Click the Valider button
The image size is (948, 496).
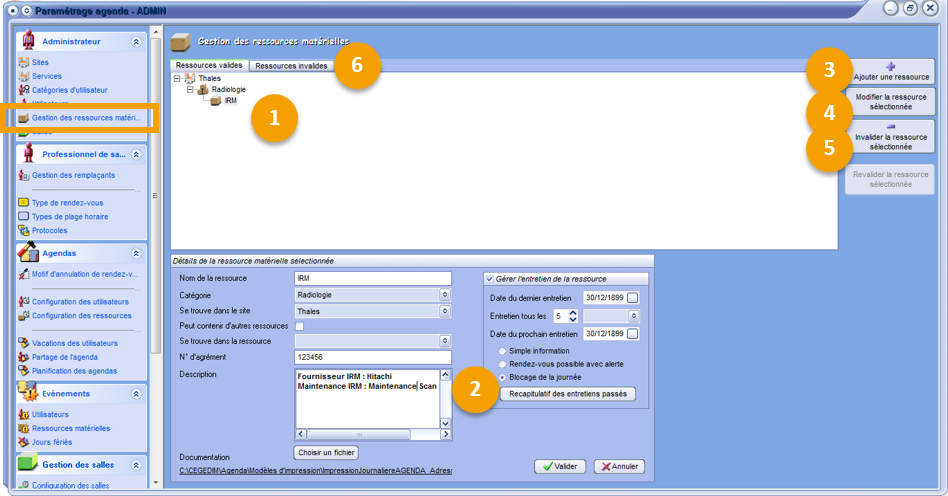[560, 466]
